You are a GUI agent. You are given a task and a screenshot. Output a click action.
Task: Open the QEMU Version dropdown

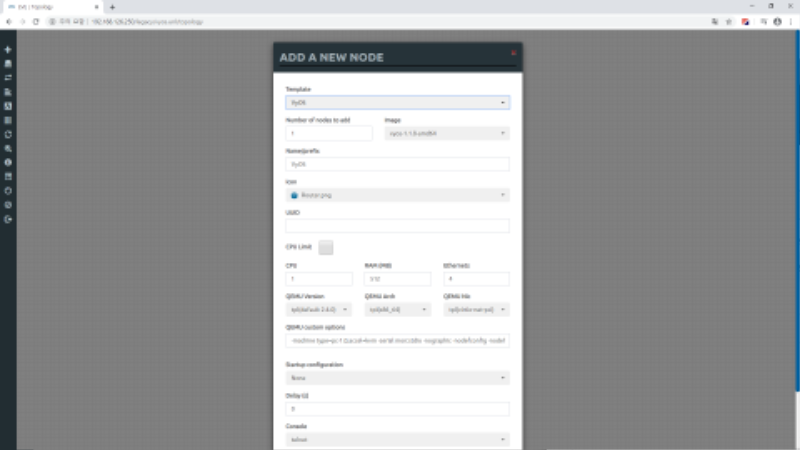(x=319, y=310)
